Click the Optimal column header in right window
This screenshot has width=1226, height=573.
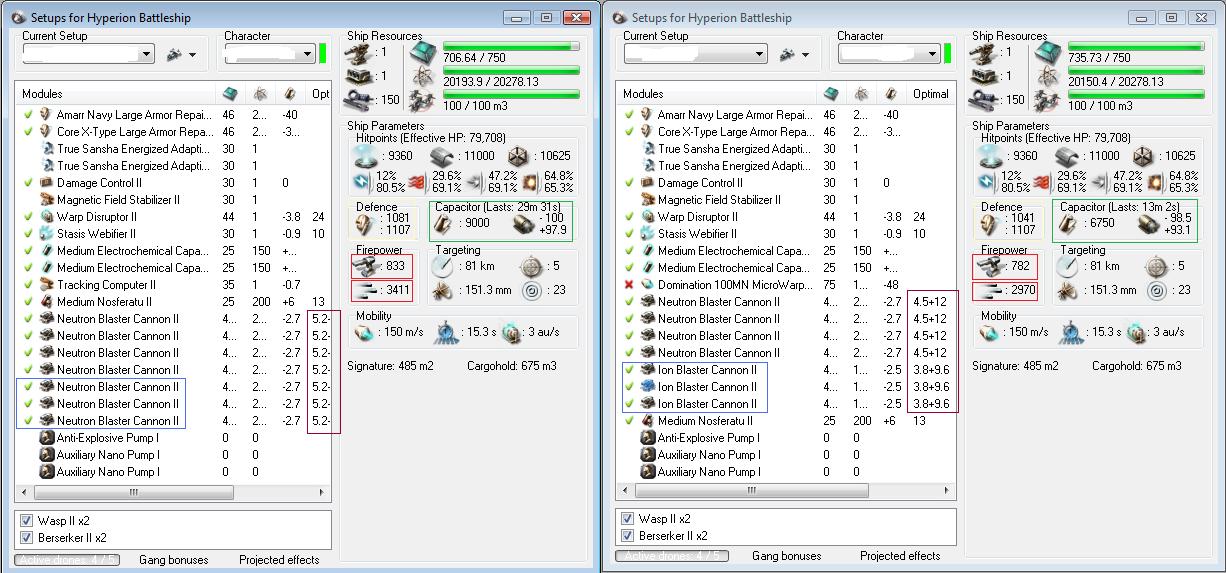pyautogui.click(x=931, y=94)
